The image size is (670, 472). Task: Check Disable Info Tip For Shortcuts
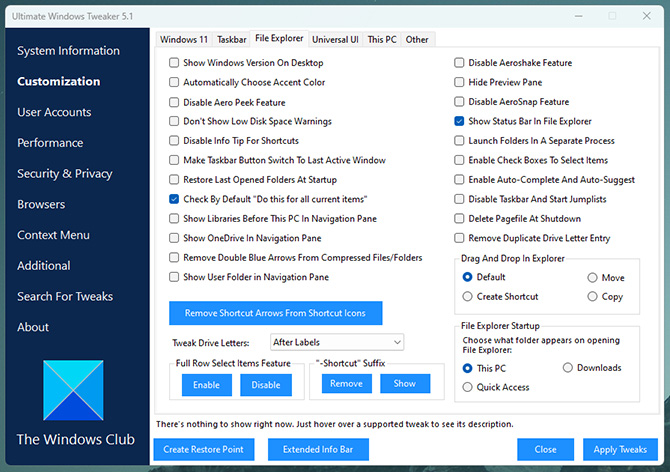(174, 141)
